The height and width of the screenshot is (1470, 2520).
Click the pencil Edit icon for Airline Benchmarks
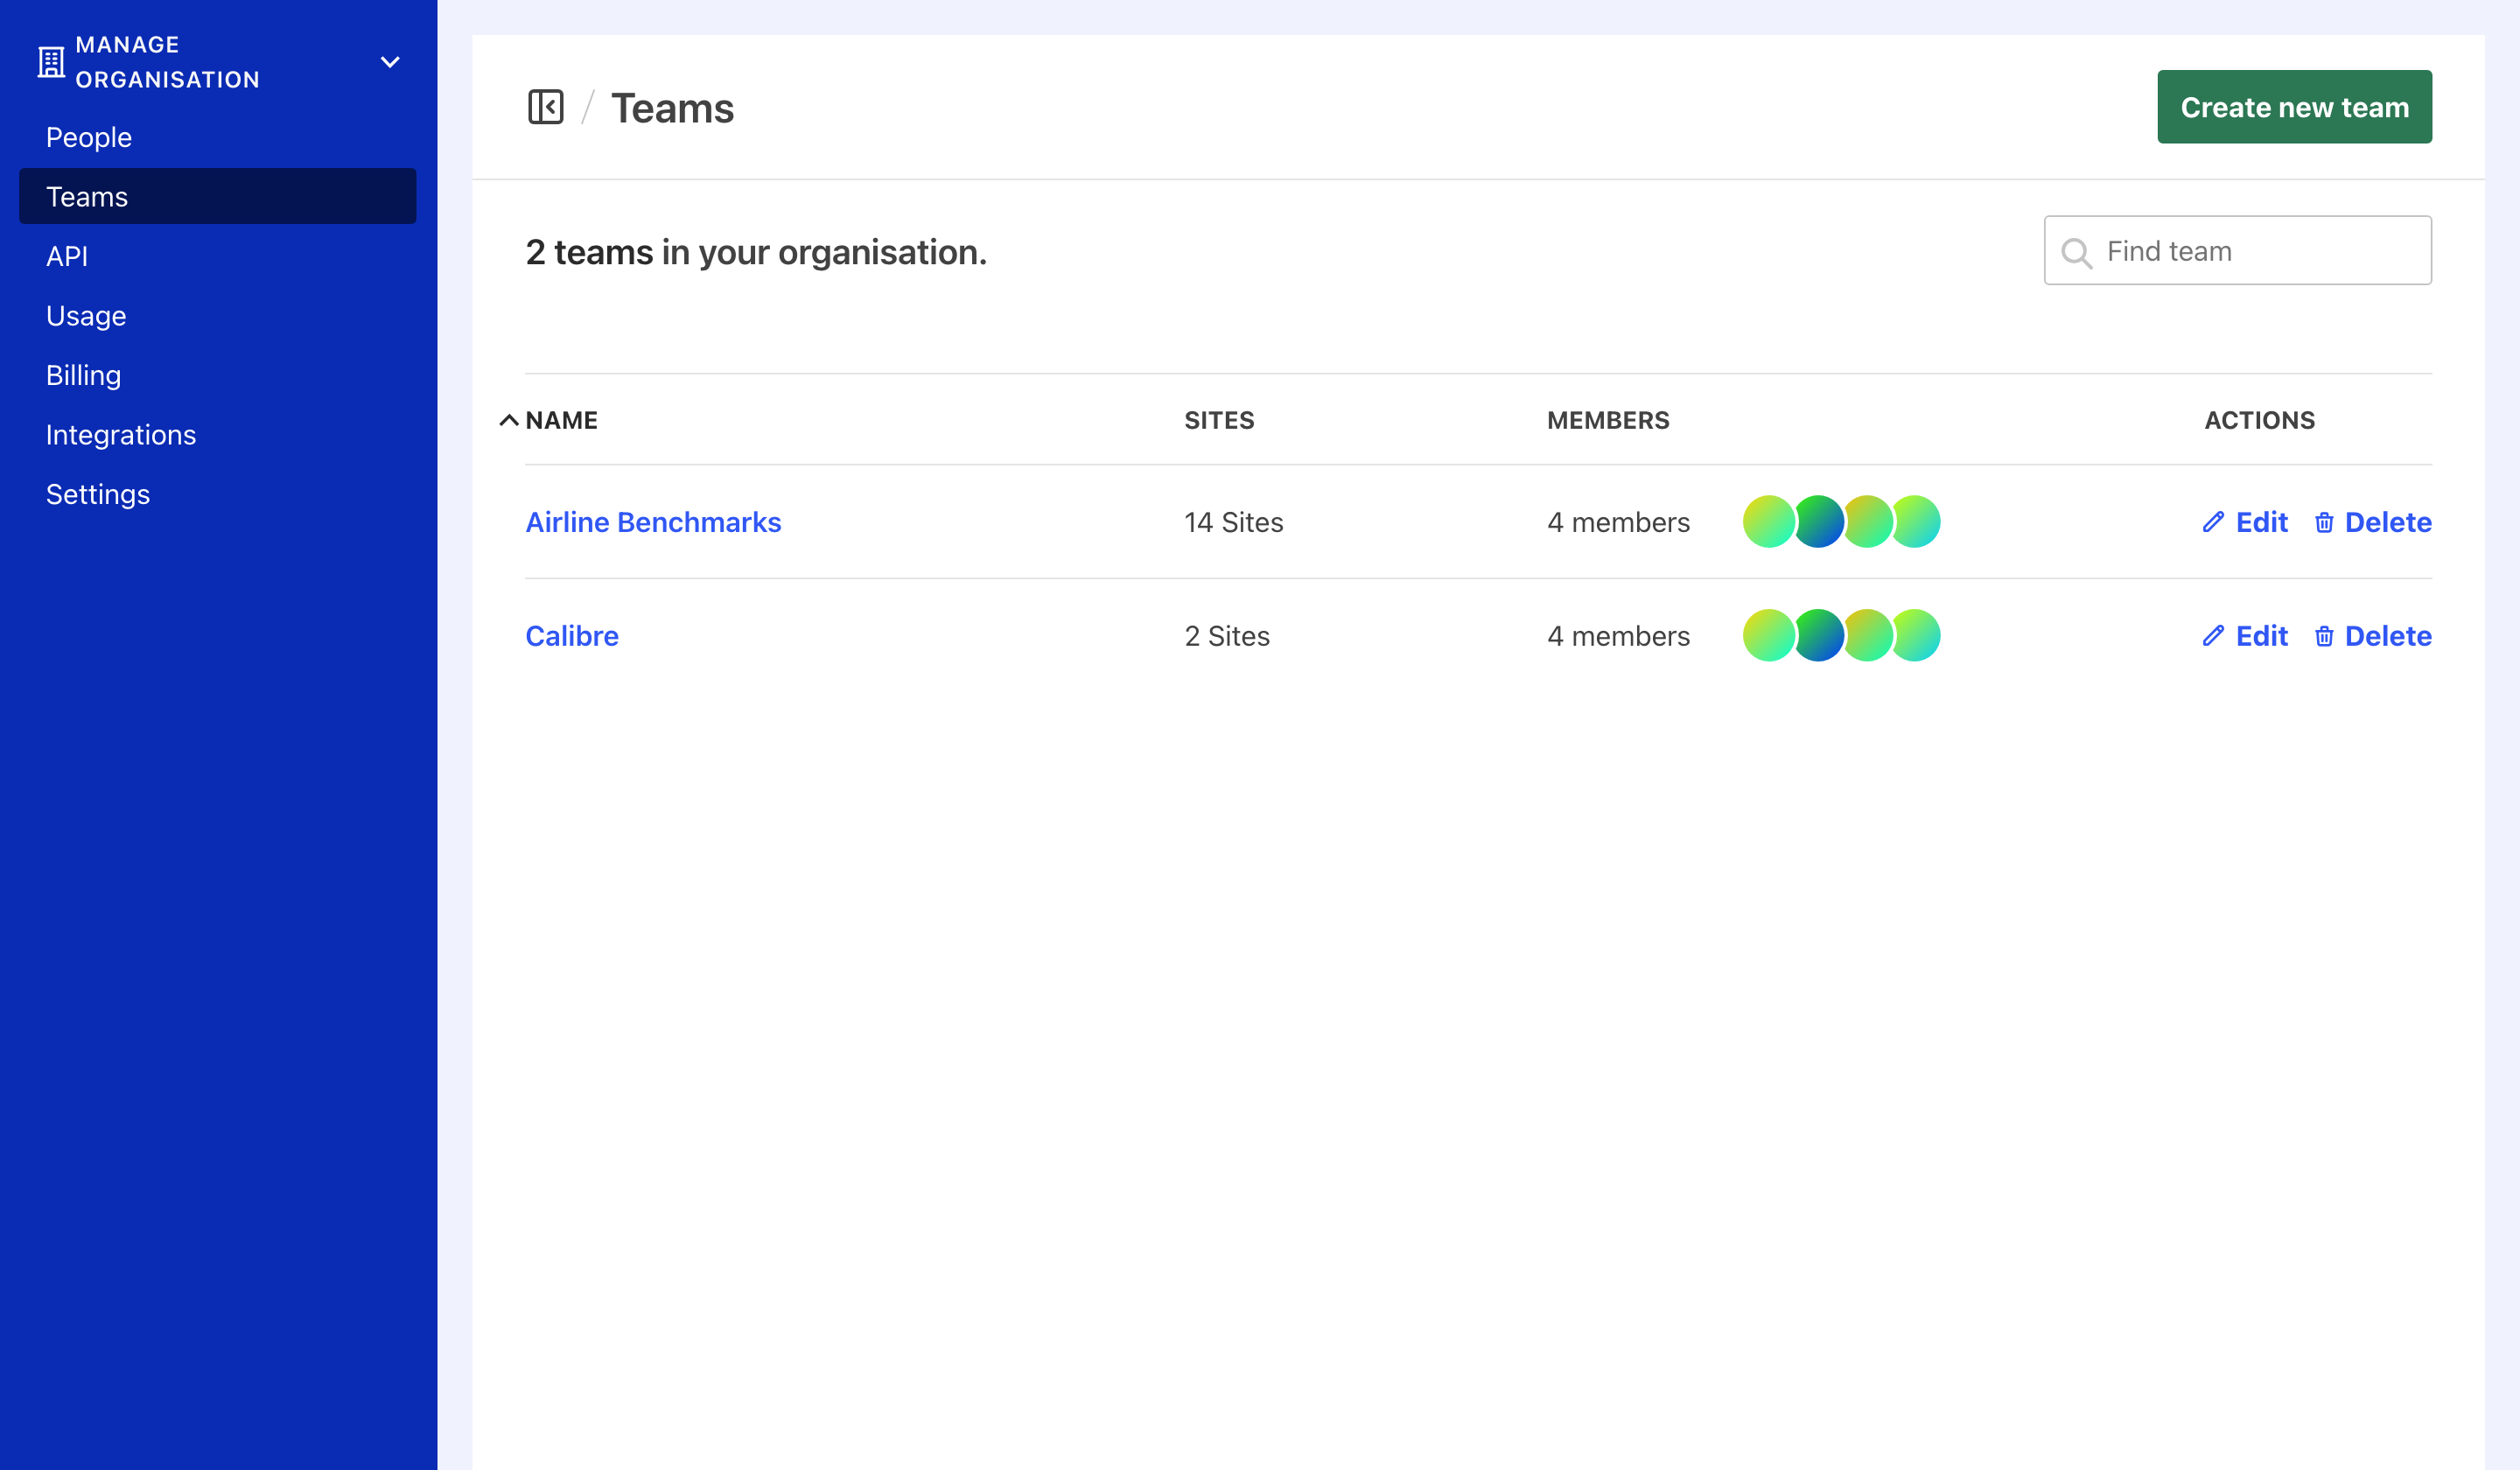point(2212,522)
